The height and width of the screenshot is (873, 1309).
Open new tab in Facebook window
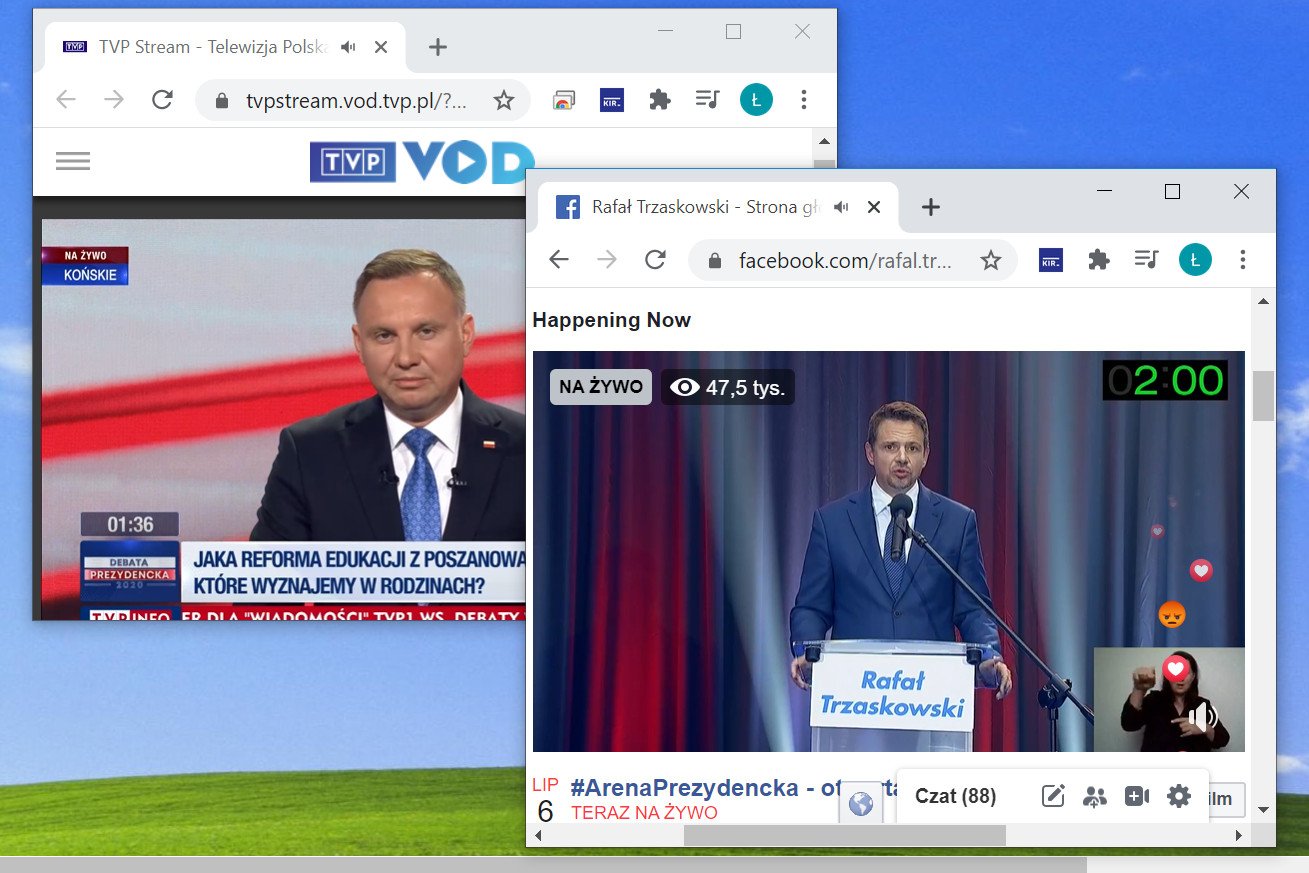(930, 207)
